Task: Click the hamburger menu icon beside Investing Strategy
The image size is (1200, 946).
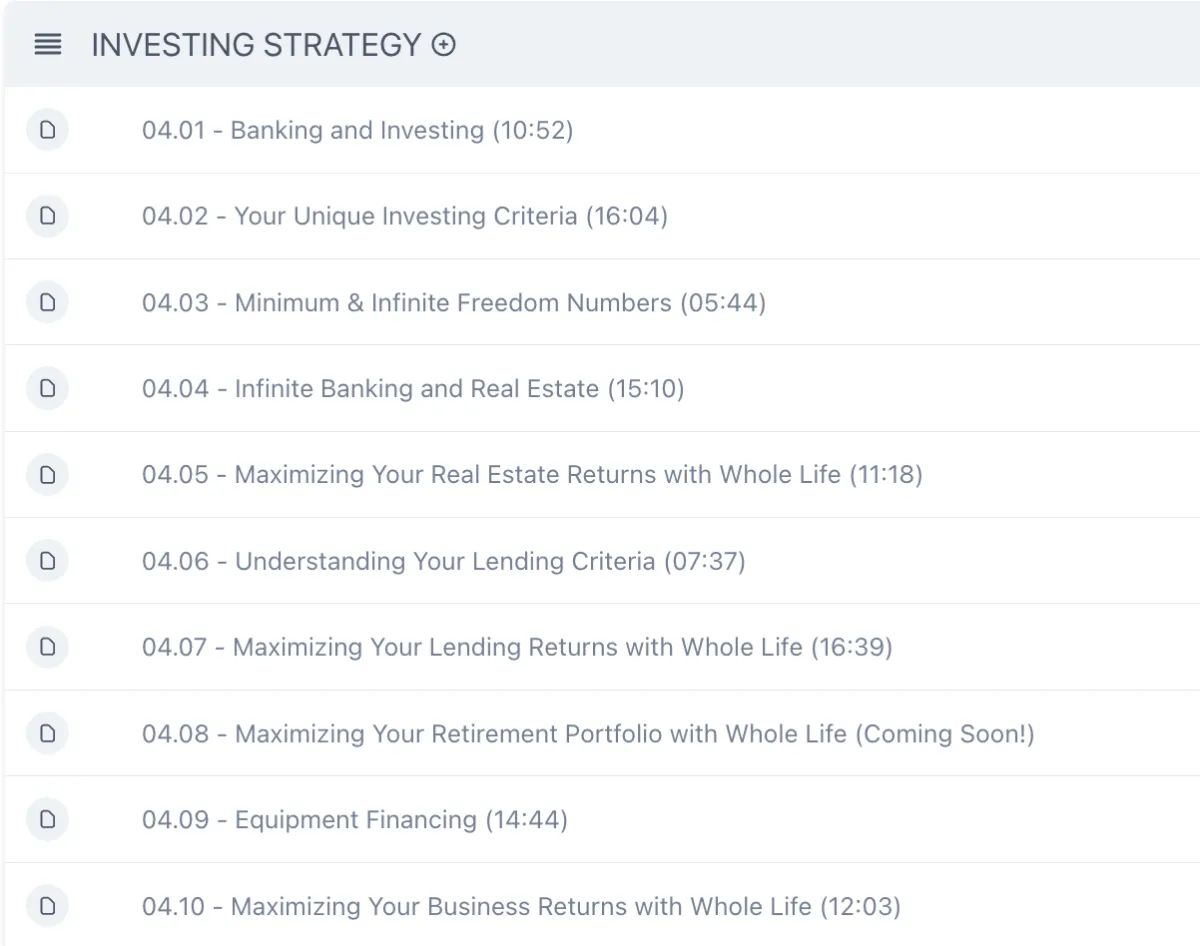Action: coord(48,45)
